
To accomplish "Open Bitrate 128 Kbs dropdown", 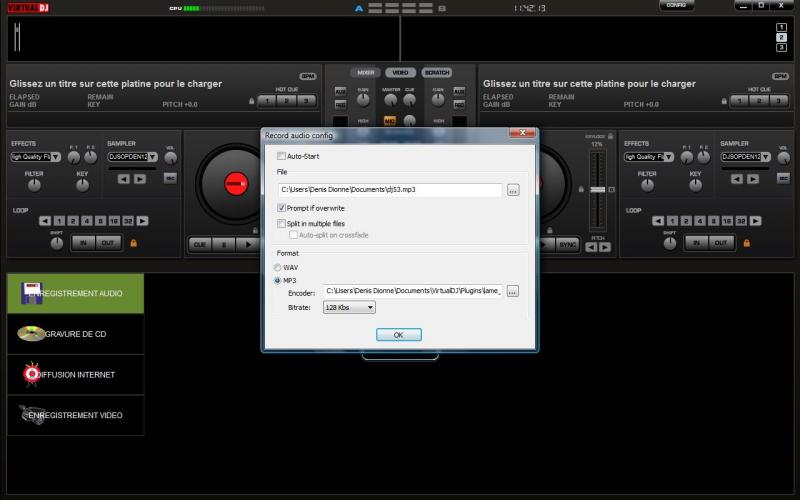I will coord(349,308).
